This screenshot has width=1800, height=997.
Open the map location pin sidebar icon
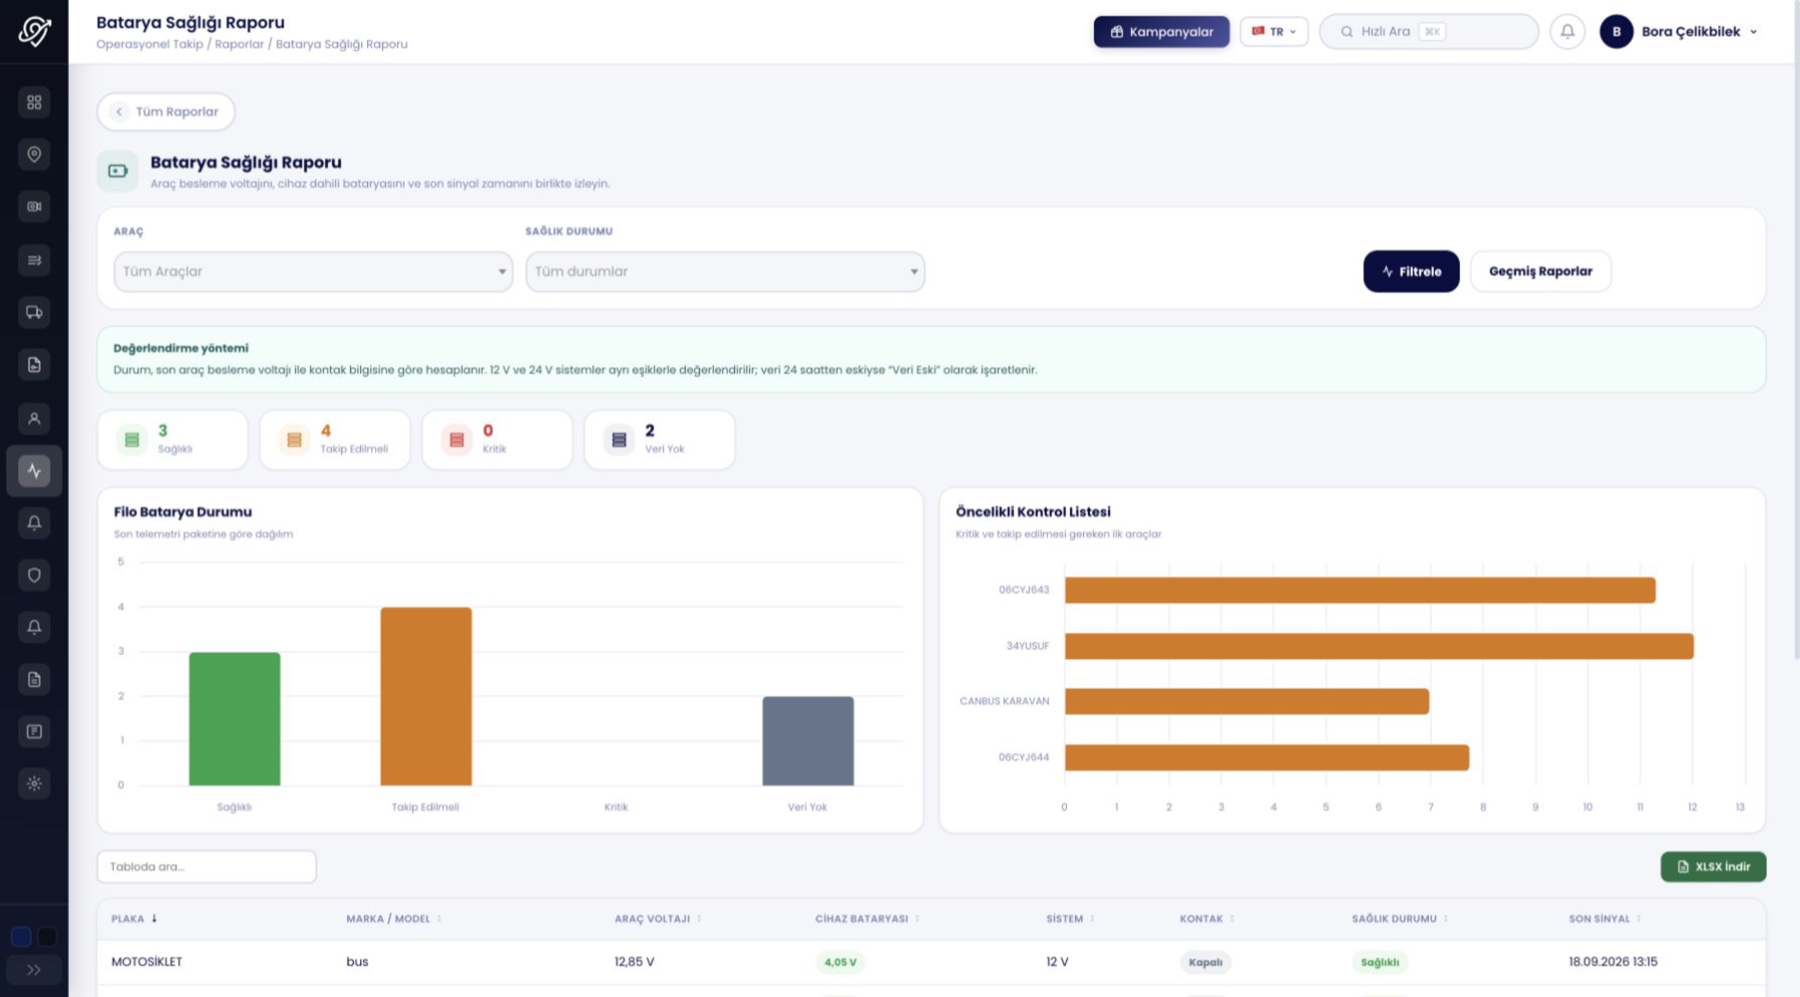34,154
